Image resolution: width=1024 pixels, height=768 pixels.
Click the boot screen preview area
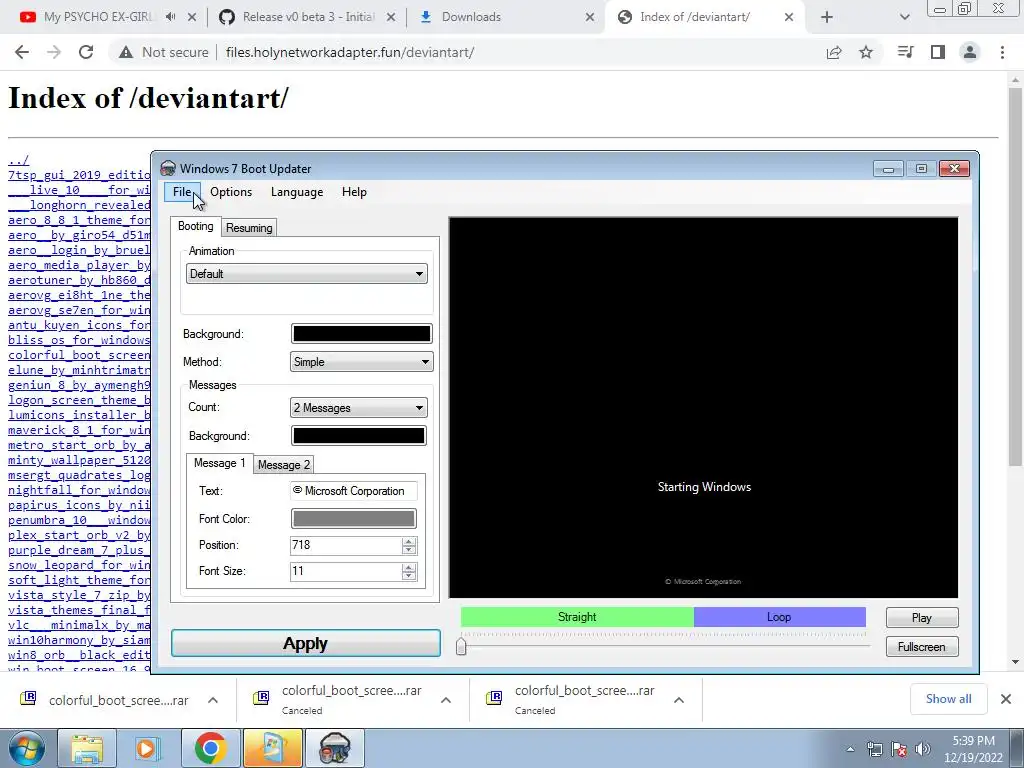703,408
